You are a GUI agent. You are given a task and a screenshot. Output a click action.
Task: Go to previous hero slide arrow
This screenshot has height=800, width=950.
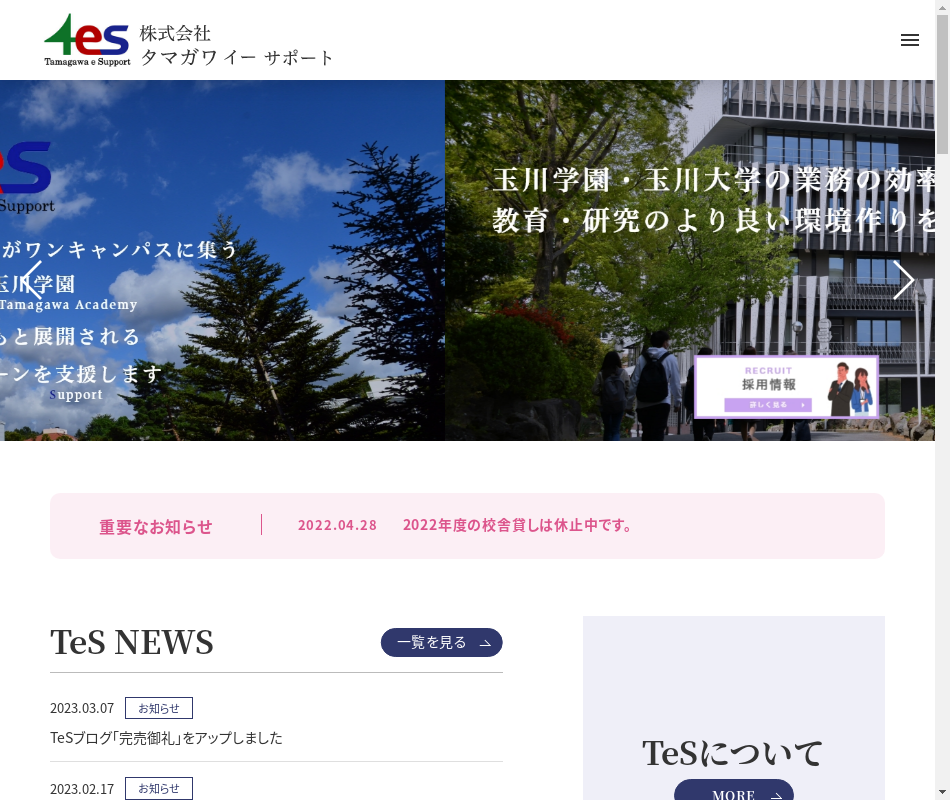pyautogui.click(x=32, y=280)
